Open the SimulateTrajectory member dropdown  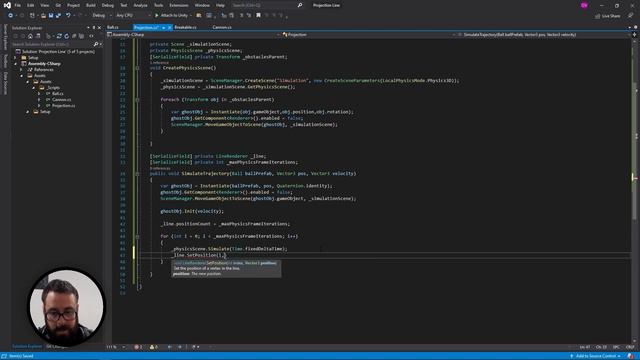pyautogui.click(x=544, y=35)
